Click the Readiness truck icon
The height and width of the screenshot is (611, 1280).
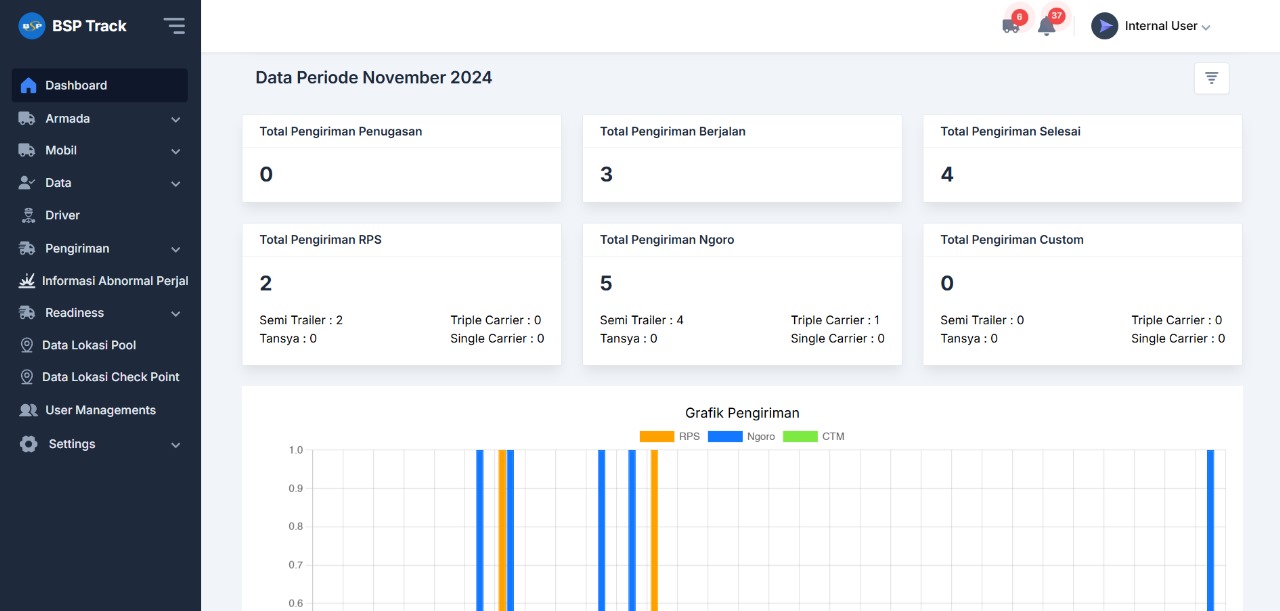point(27,313)
